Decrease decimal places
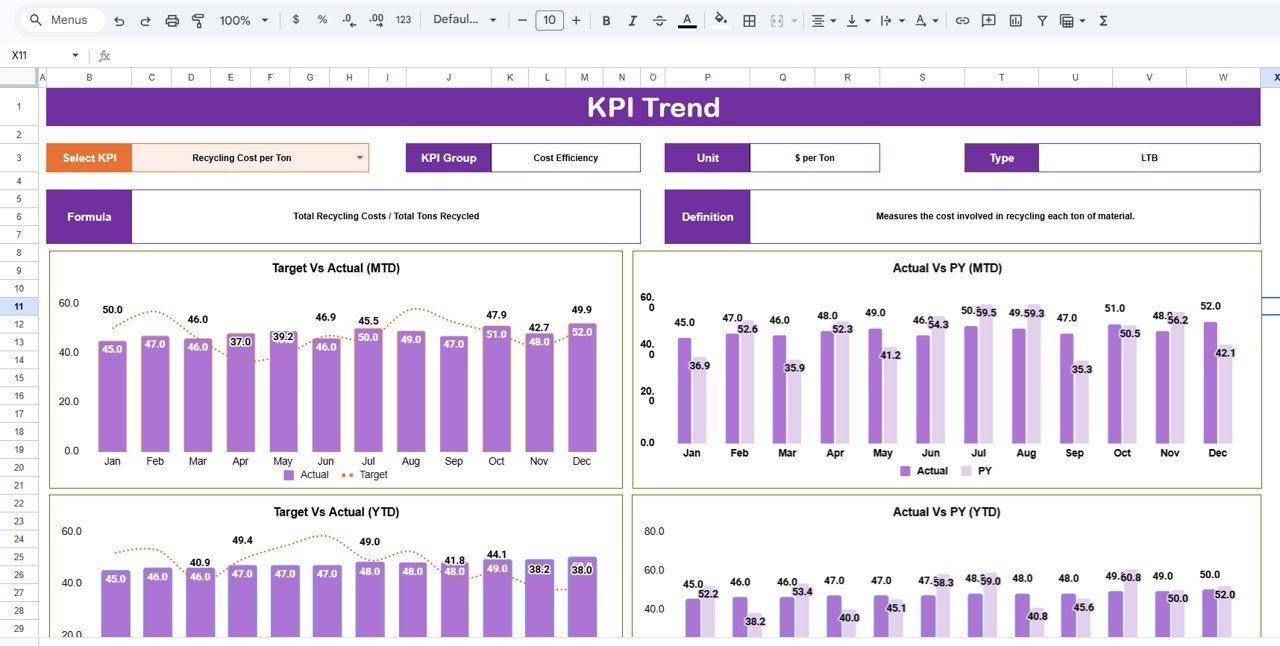This screenshot has width=1280, height=646. pyautogui.click(x=350, y=20)
